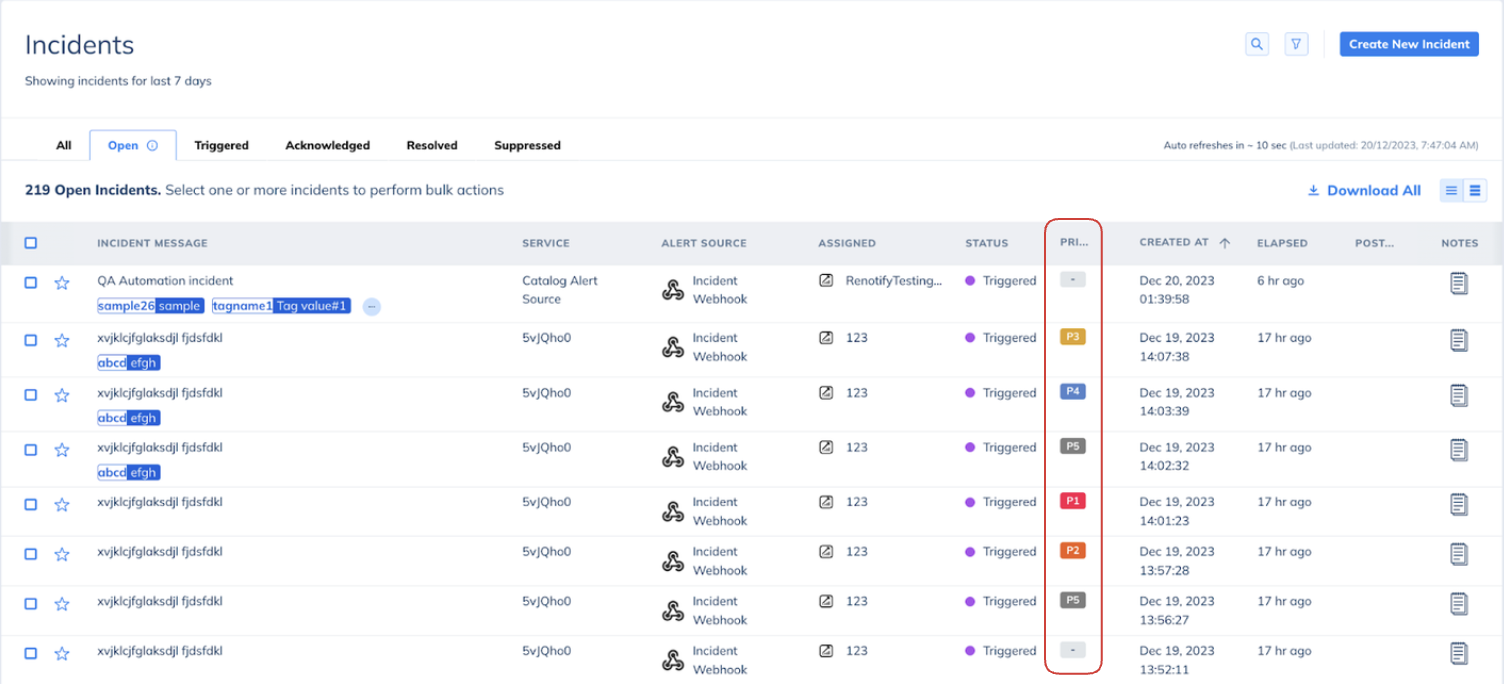Open notes for QA Automation incident
The width and height of the screenshot is (1504, 684).
coord(1459,284)
